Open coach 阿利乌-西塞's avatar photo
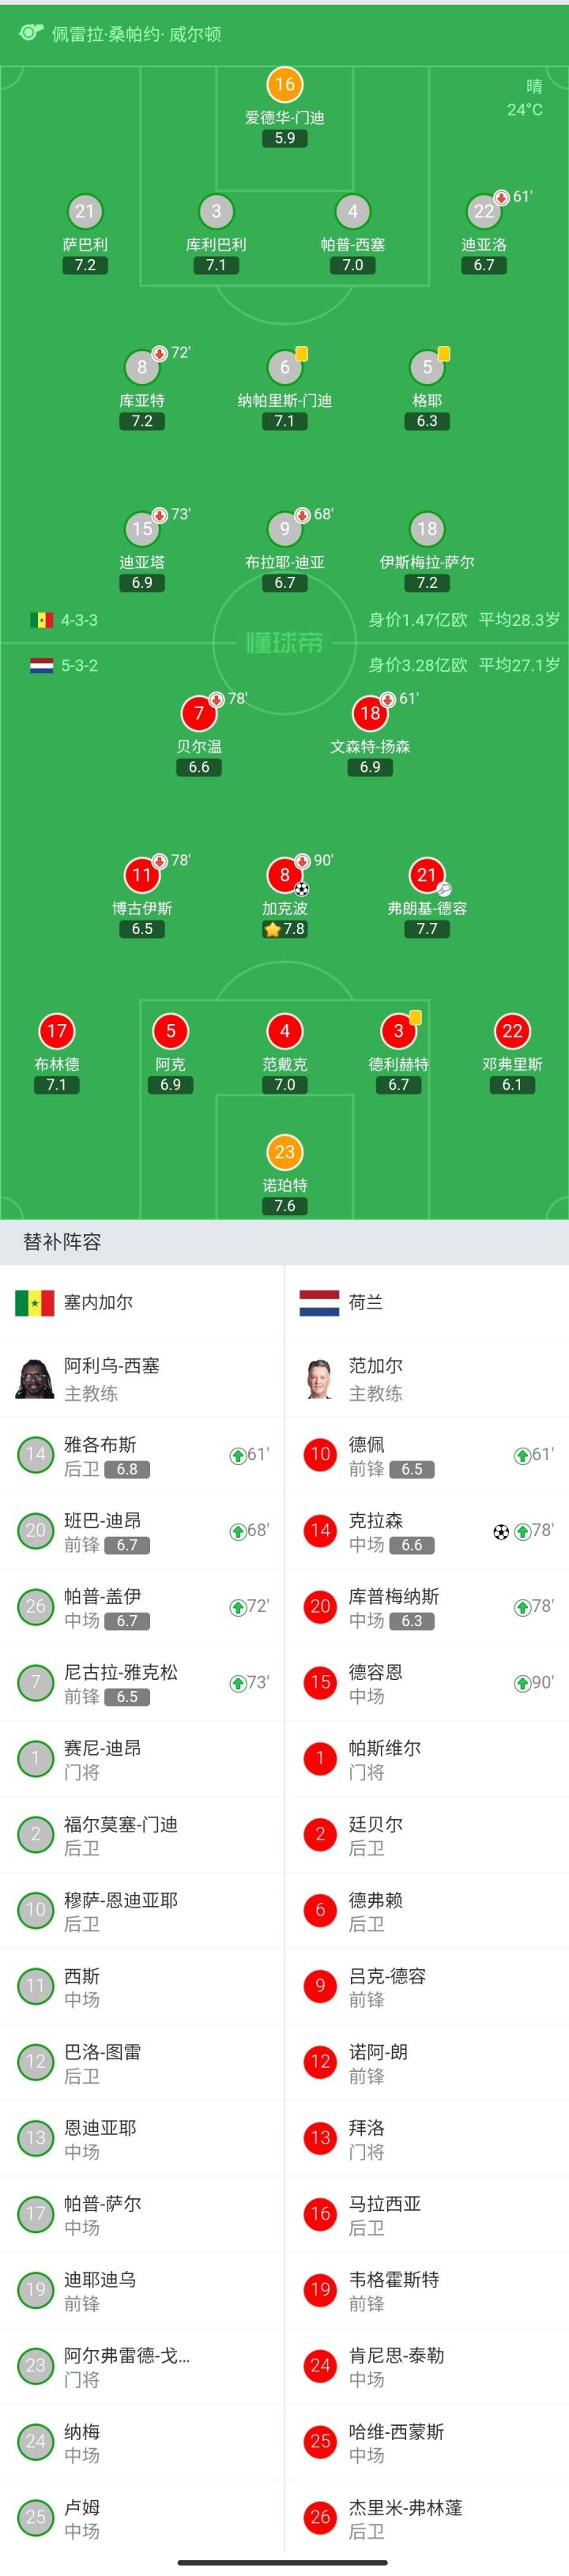The image size is (569, 2576). 35,1379
